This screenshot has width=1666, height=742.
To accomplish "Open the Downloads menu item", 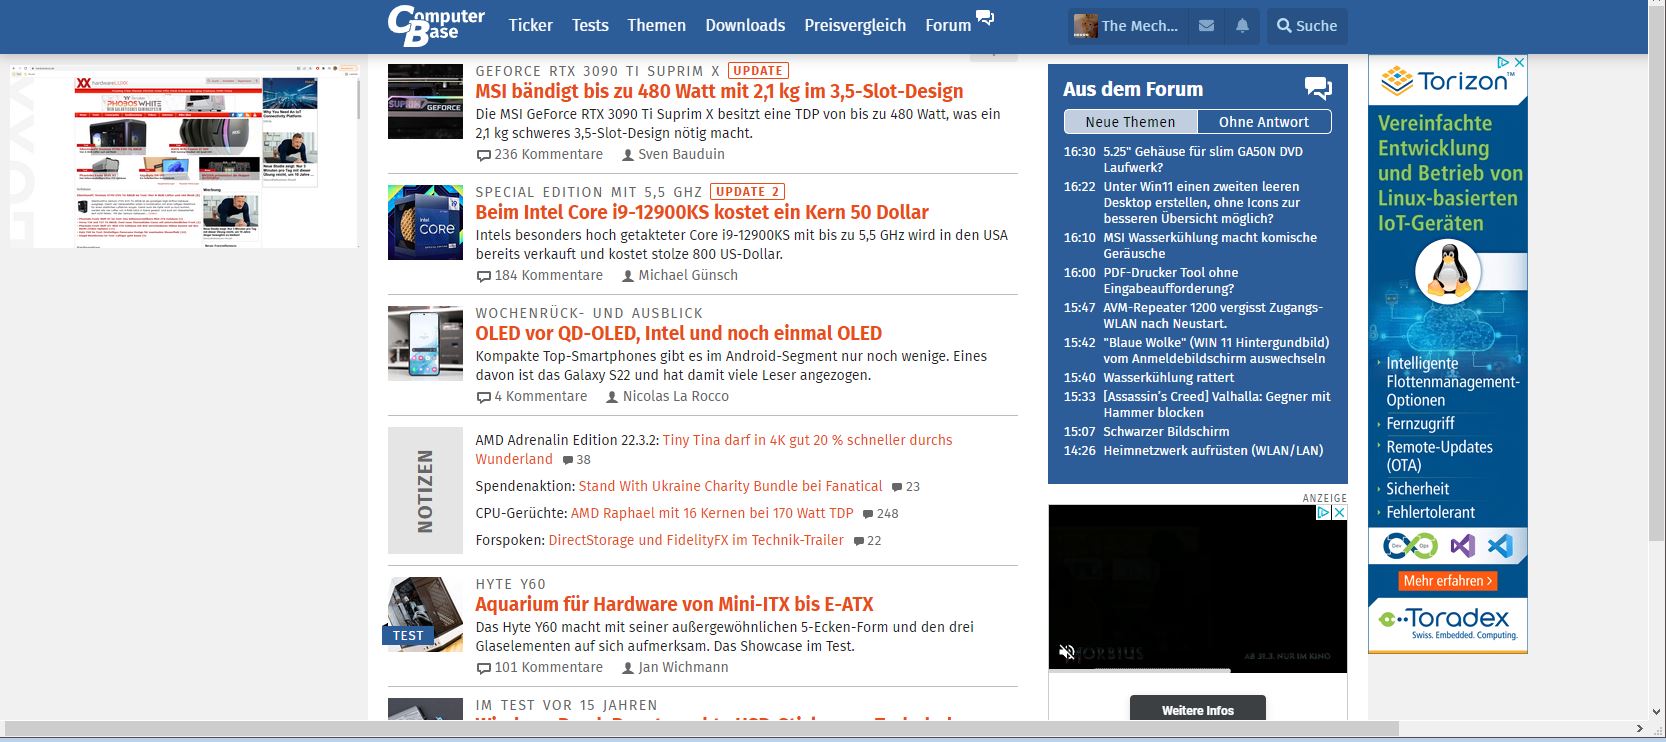I will tap(745, 25).
